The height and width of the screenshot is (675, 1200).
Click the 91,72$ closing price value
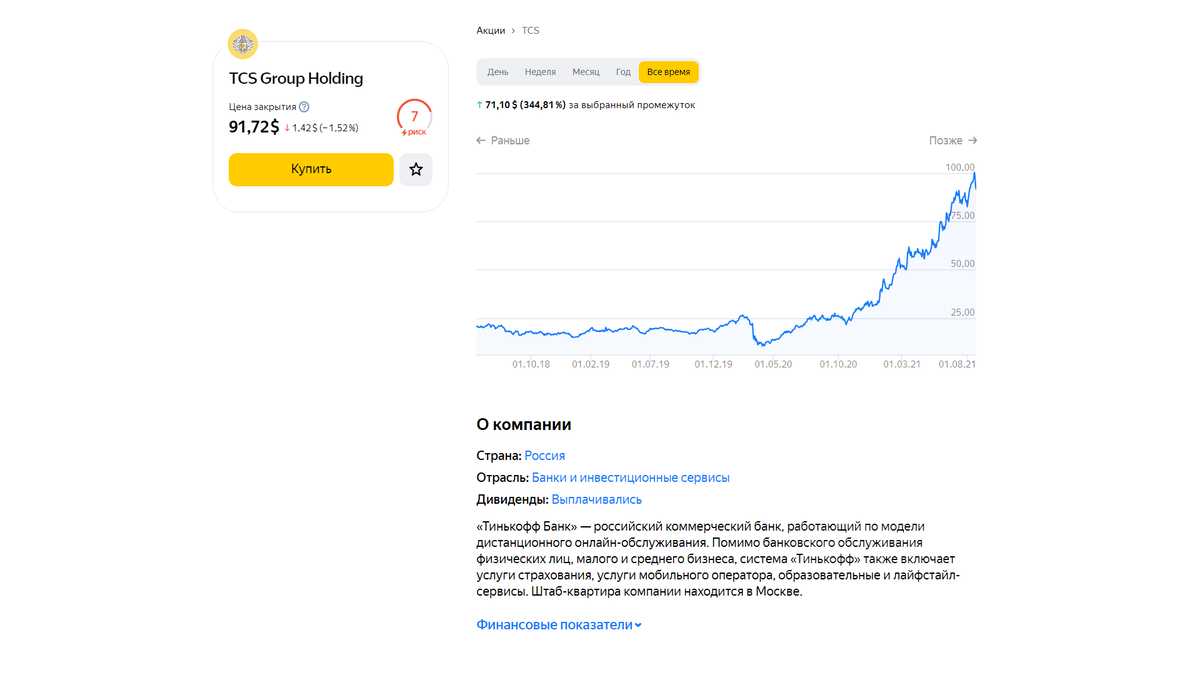[x=254, y=127]
